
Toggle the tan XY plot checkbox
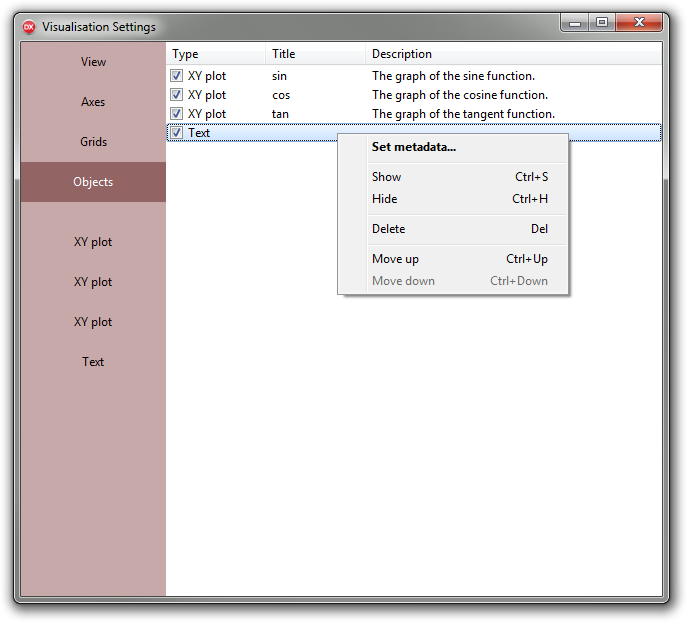176,114
